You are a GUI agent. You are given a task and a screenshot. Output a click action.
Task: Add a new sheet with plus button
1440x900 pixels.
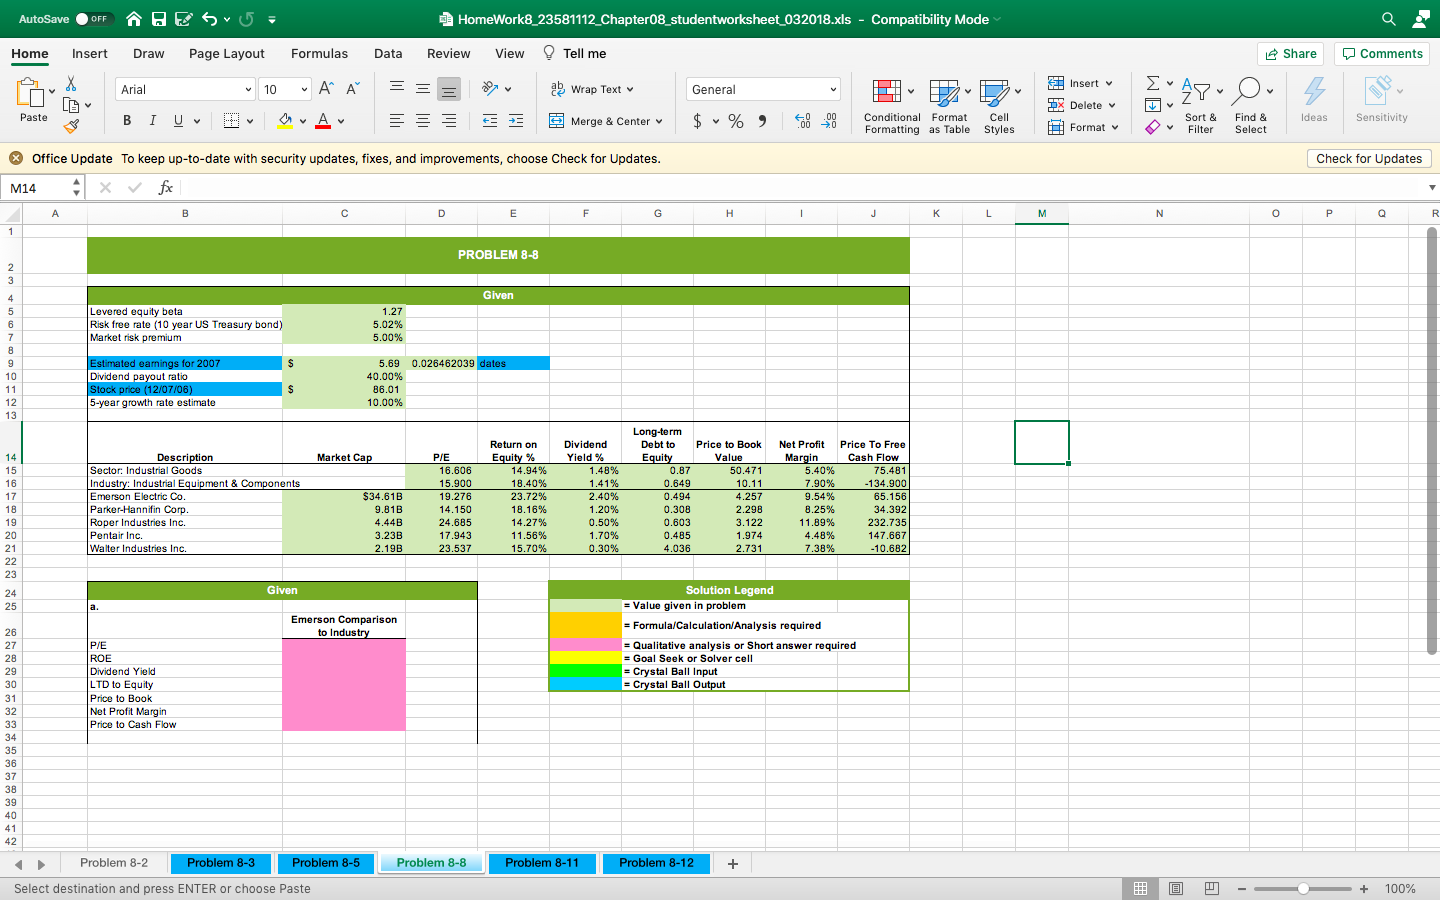[x=732, y=863]
